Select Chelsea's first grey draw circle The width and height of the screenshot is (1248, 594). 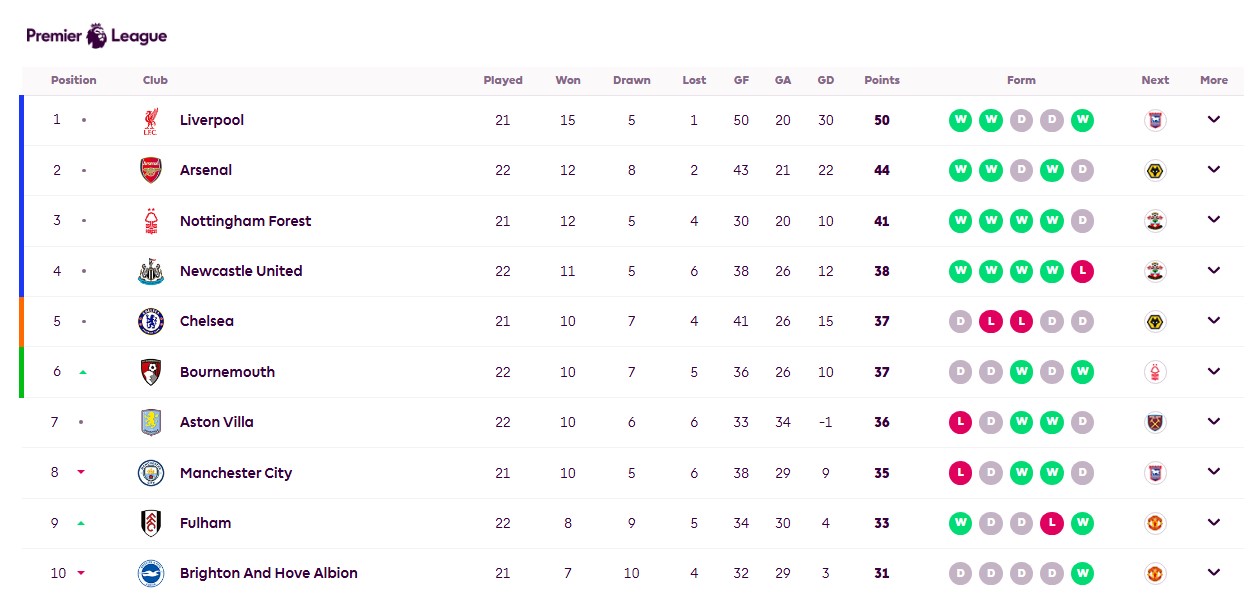coord(960,321)
